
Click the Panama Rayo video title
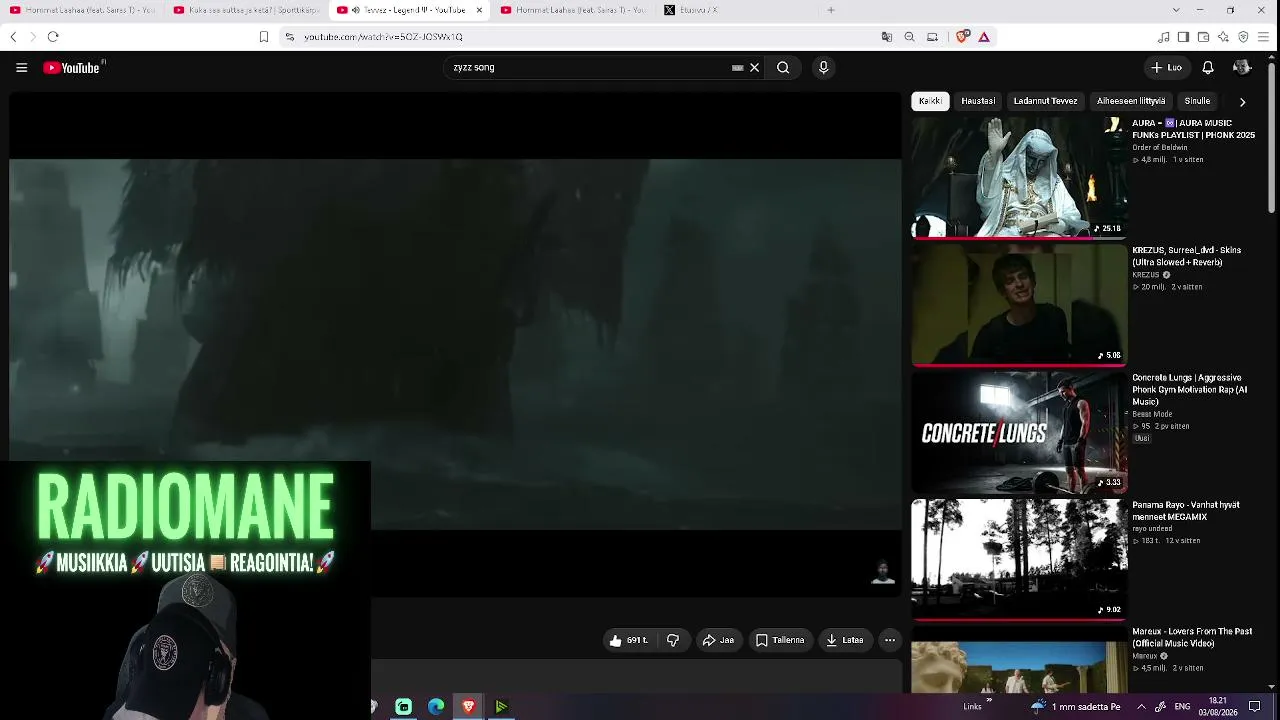(1186, 511)
